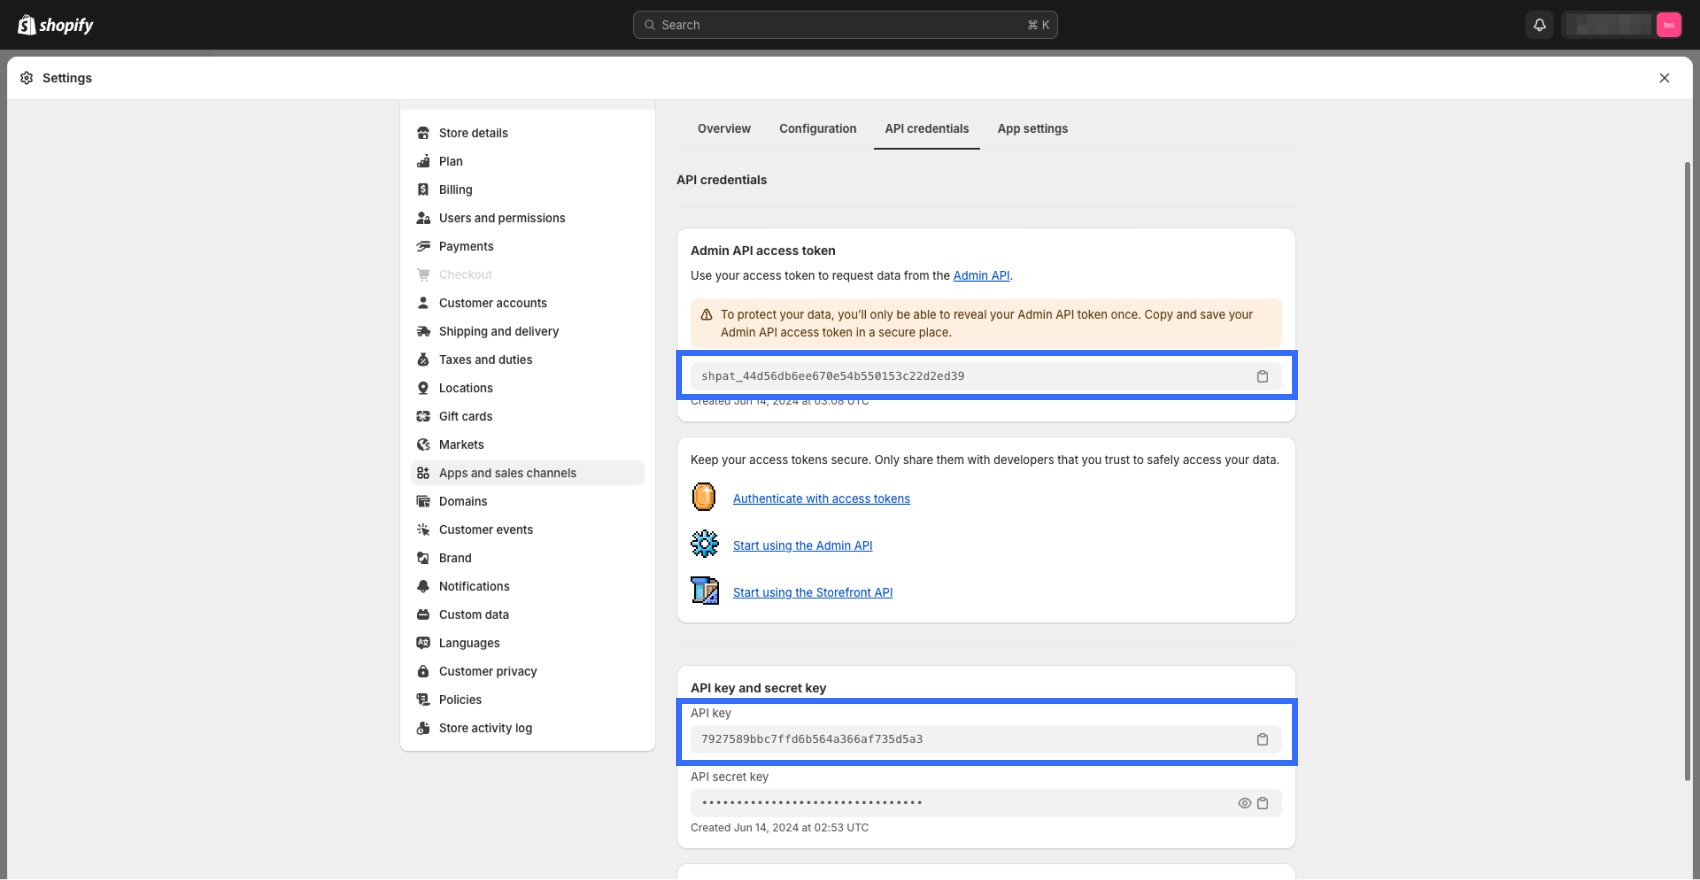Focus the Search field
Screen dimensions: 1700x880
845,25
